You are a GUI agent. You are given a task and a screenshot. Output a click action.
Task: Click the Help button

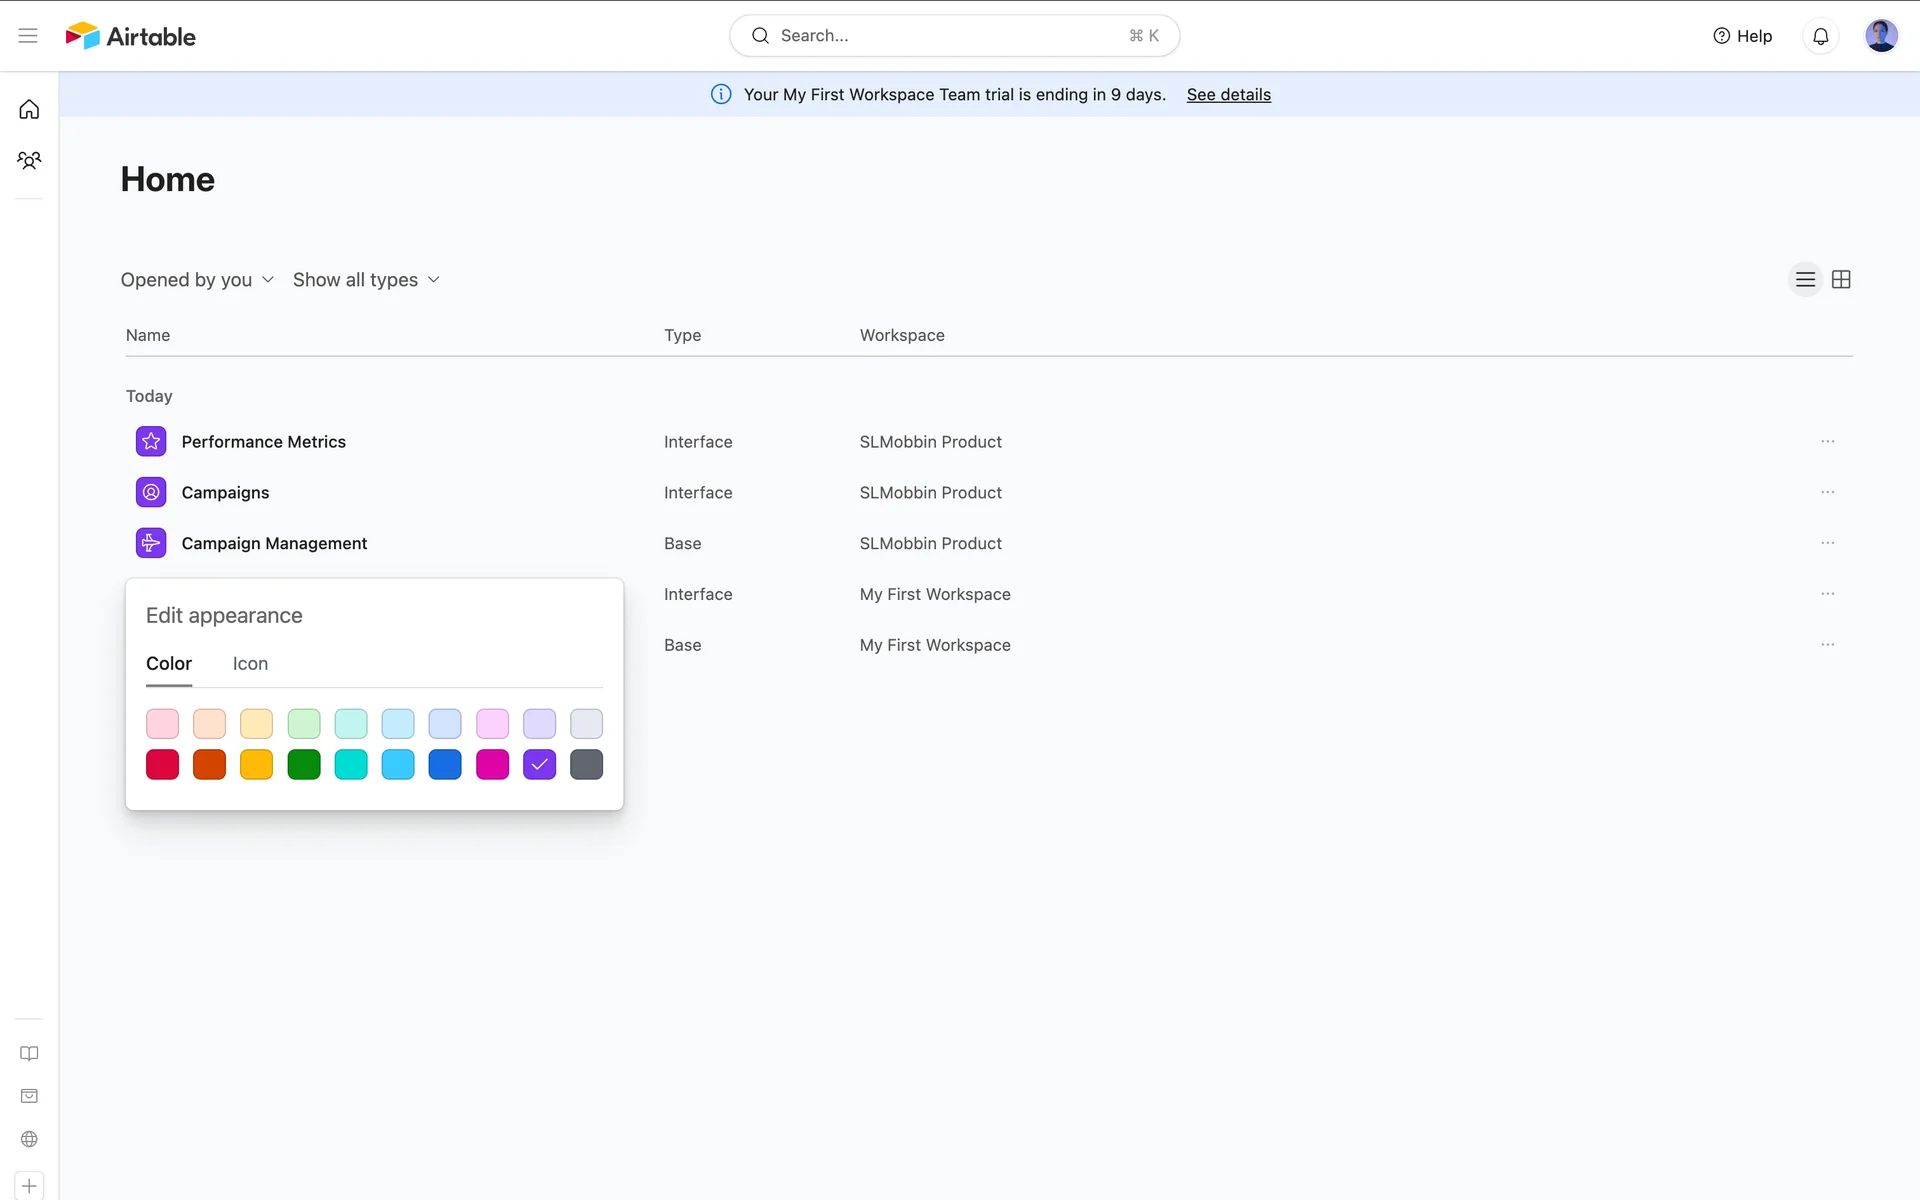click(x=1742, y=36)
